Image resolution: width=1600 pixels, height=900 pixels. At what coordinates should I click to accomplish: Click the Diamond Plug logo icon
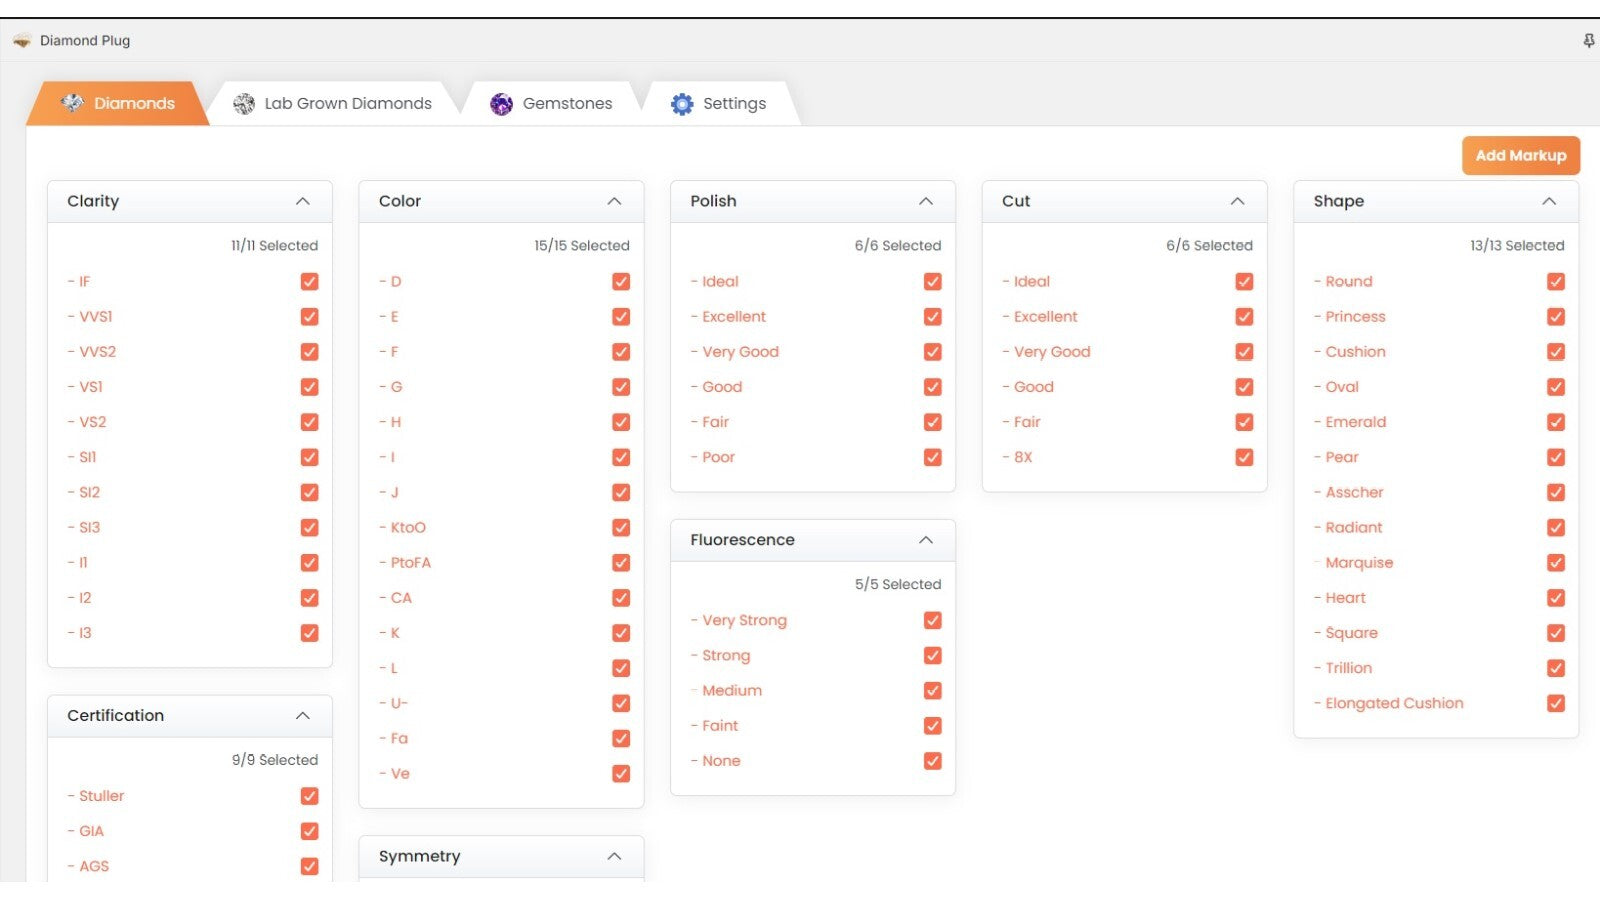(22, 41)
